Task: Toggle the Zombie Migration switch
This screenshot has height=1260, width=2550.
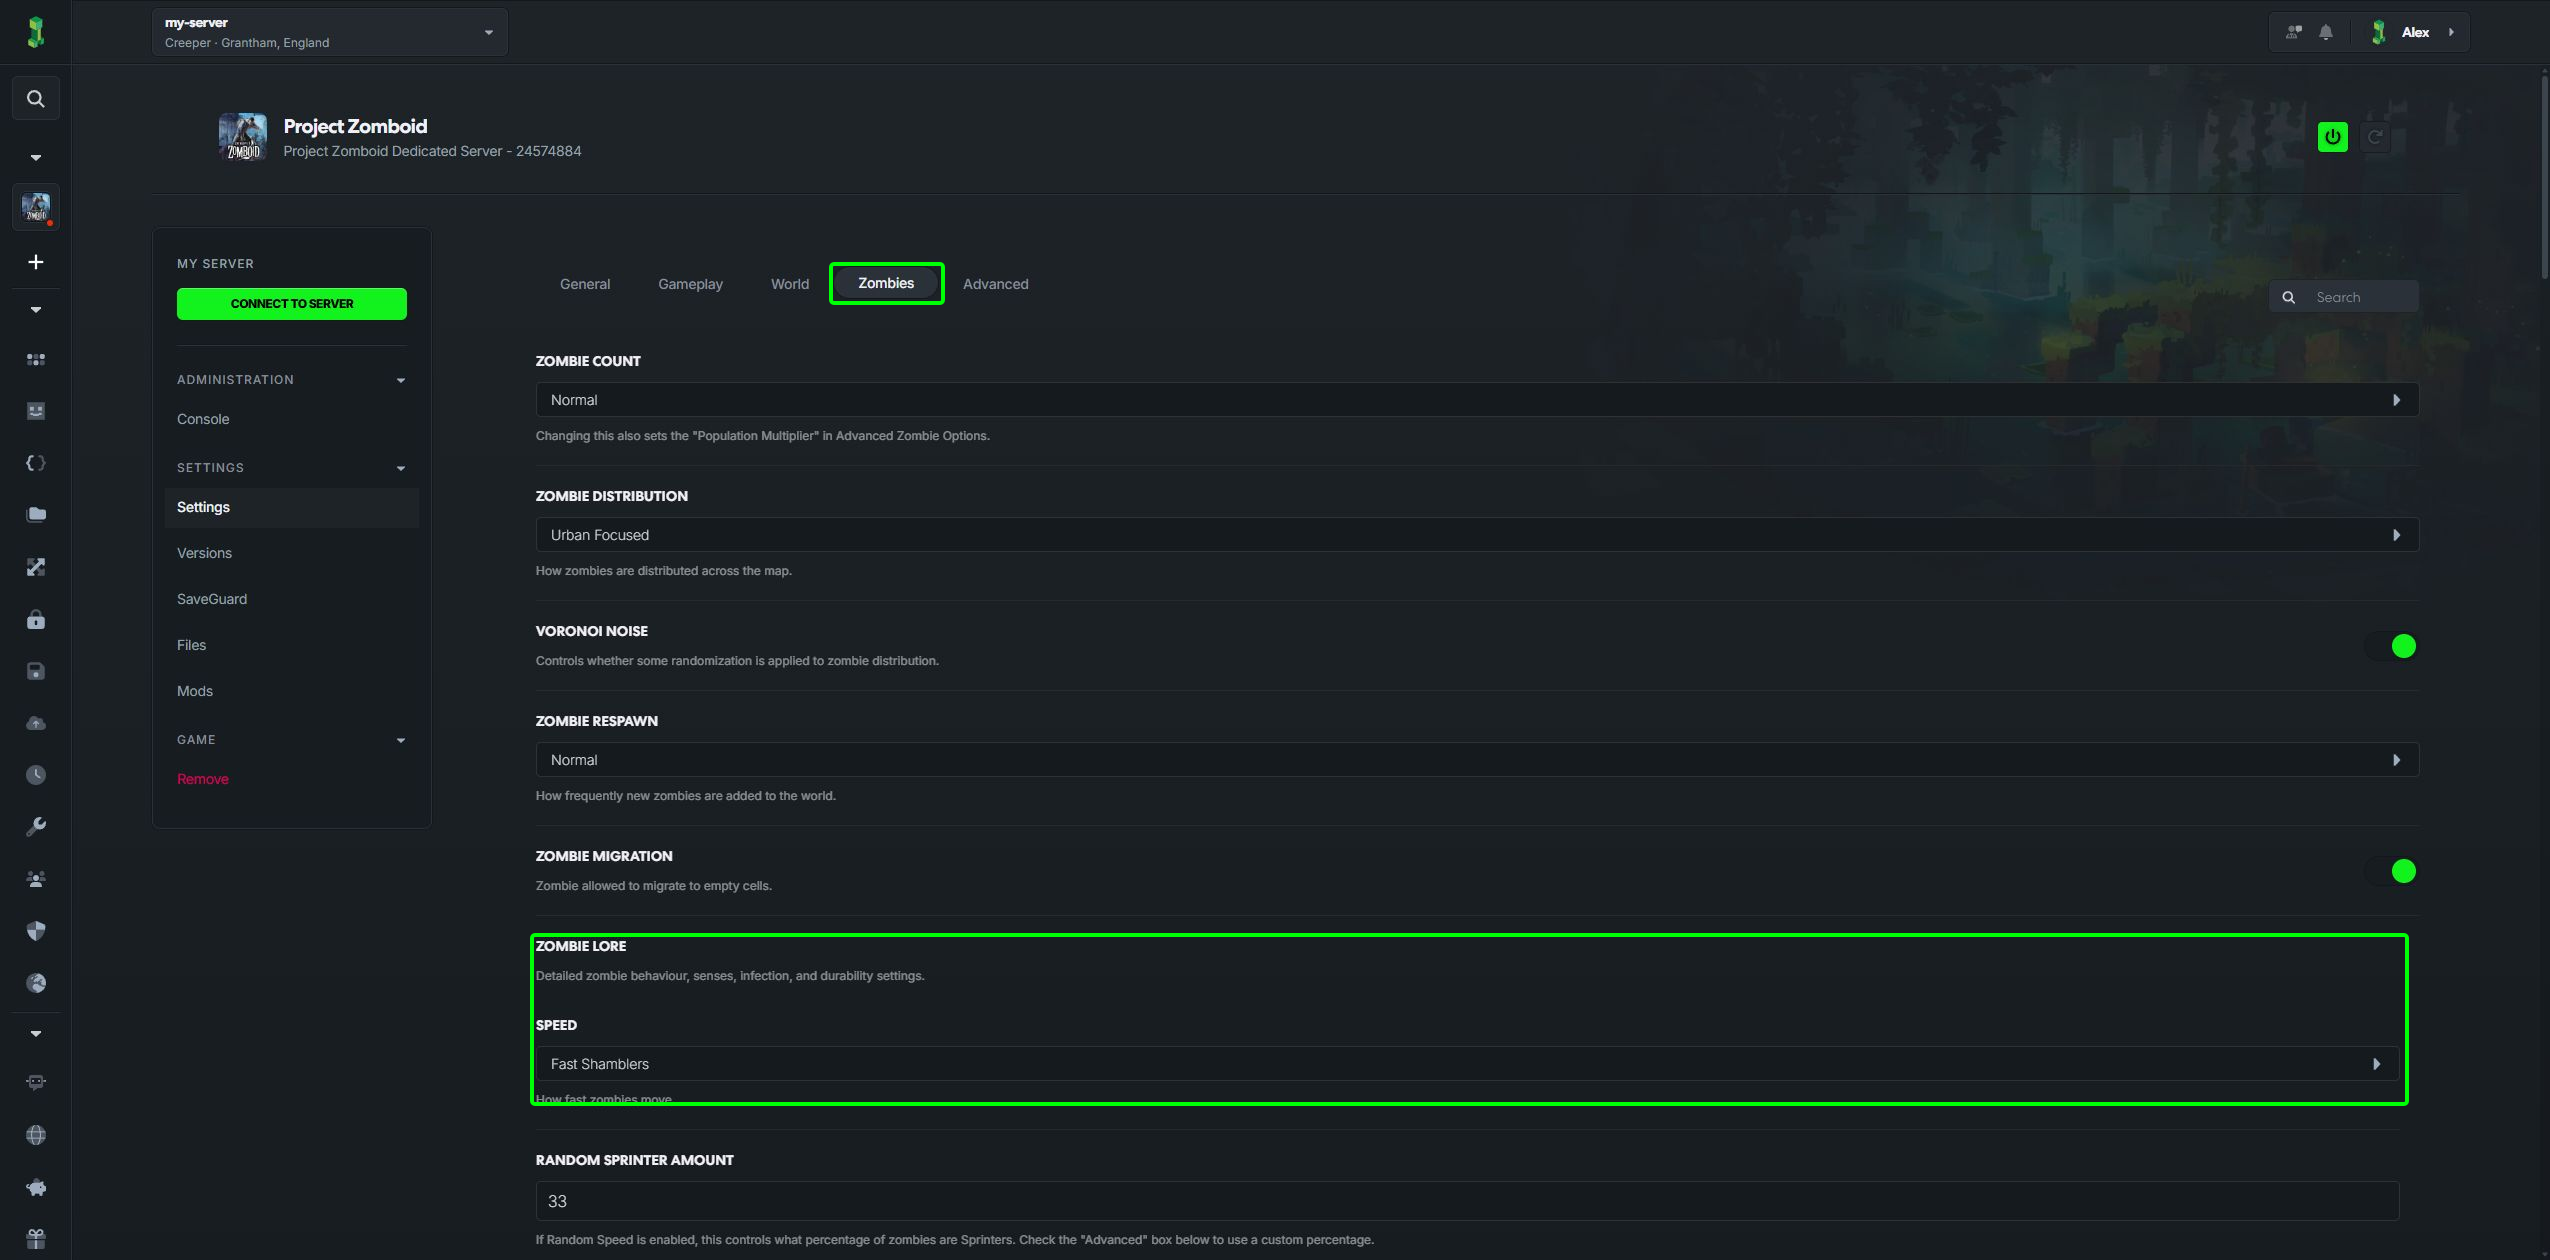Action: [2391, 871]
